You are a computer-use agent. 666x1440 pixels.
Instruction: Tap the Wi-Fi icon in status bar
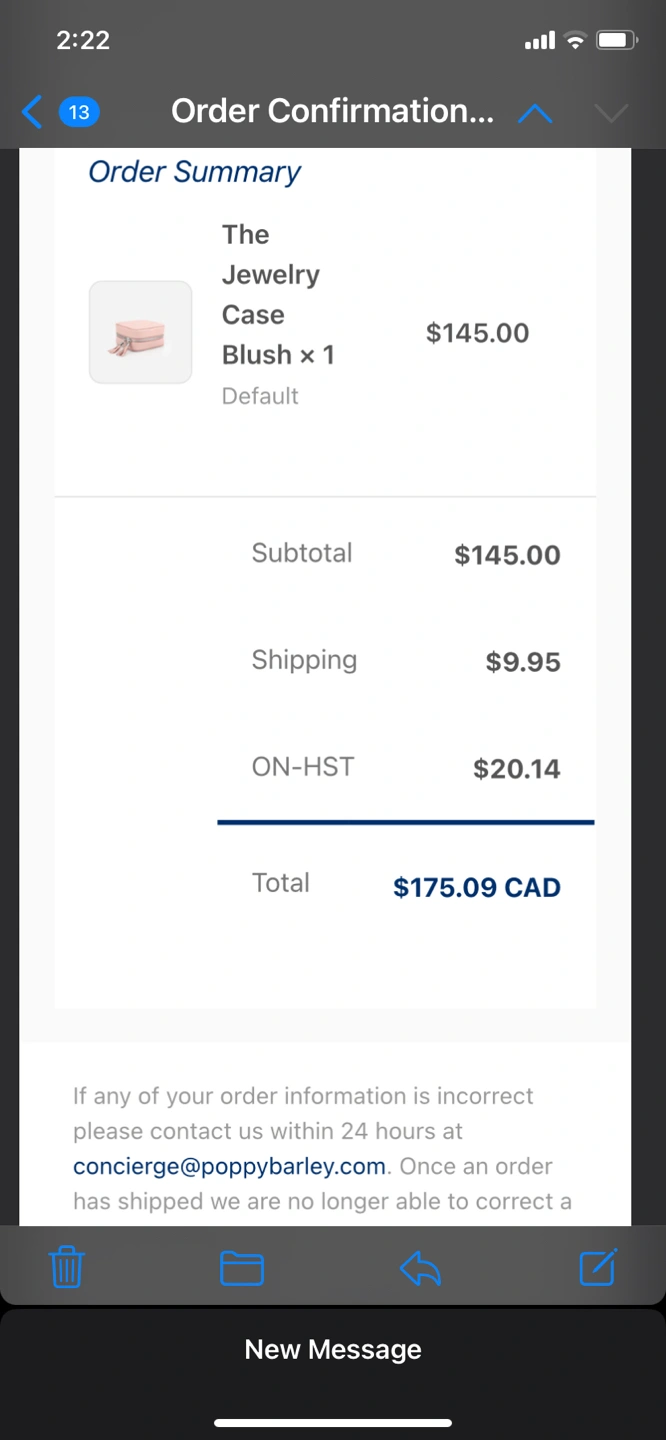pos(574,41)
